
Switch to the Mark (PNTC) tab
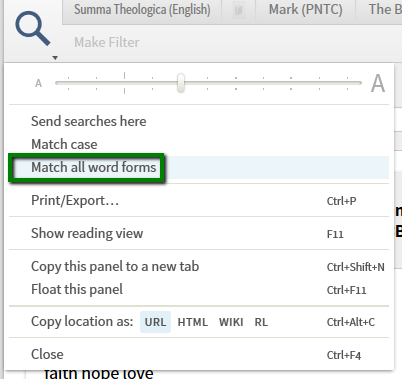pyautogui.click(x=305, y=10)
